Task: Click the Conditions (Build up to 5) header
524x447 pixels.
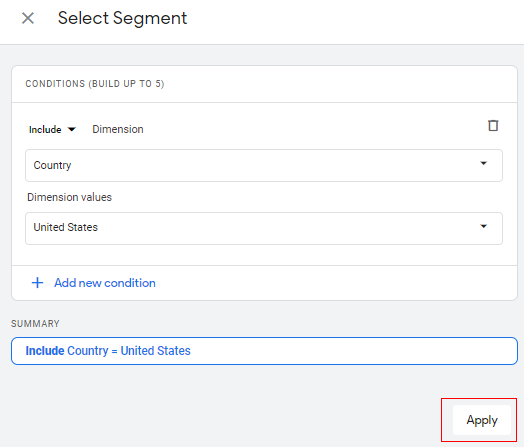Action: [95, 84]
